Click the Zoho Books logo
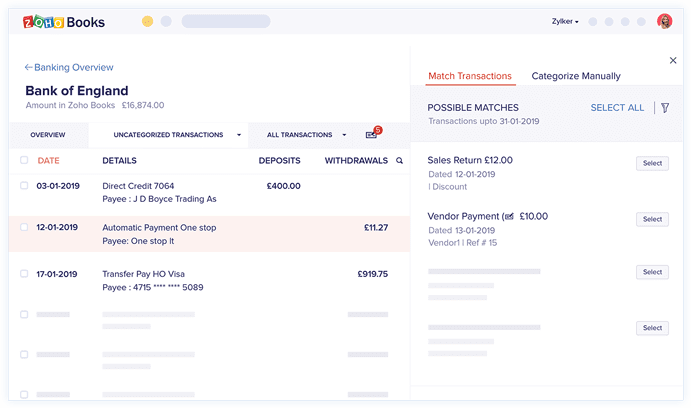 coord(64,22)
